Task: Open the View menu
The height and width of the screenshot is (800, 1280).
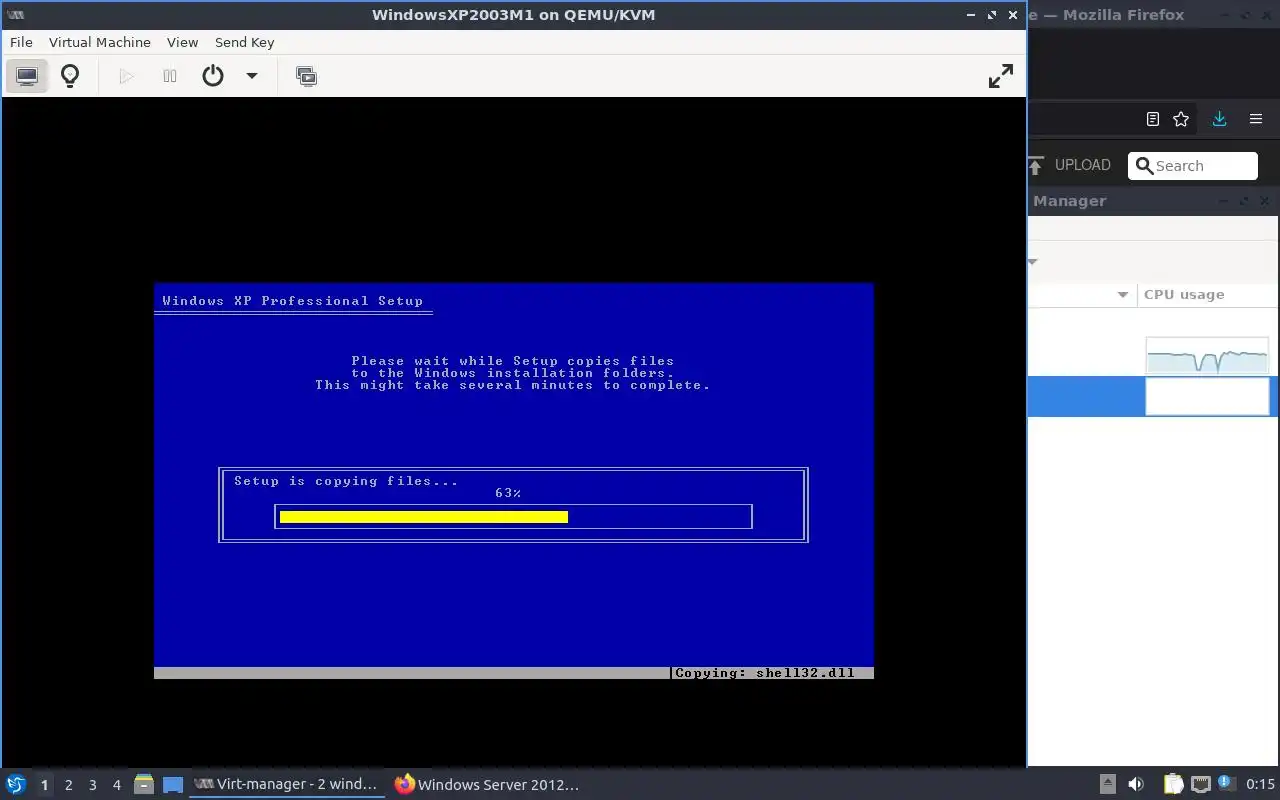Action: 182,42
